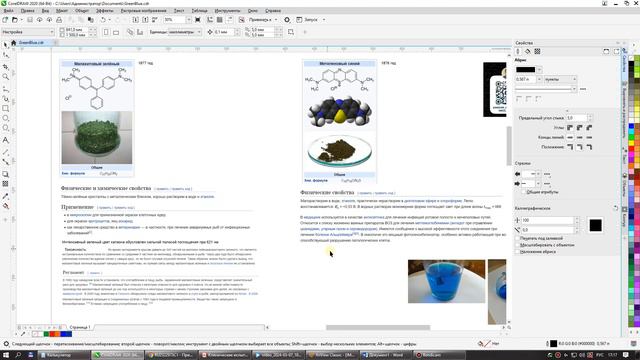This screenshot has width=640, height=360.
Task: Enable 'Масштабировать с объектом' checkbox
Action: [517, 245]
